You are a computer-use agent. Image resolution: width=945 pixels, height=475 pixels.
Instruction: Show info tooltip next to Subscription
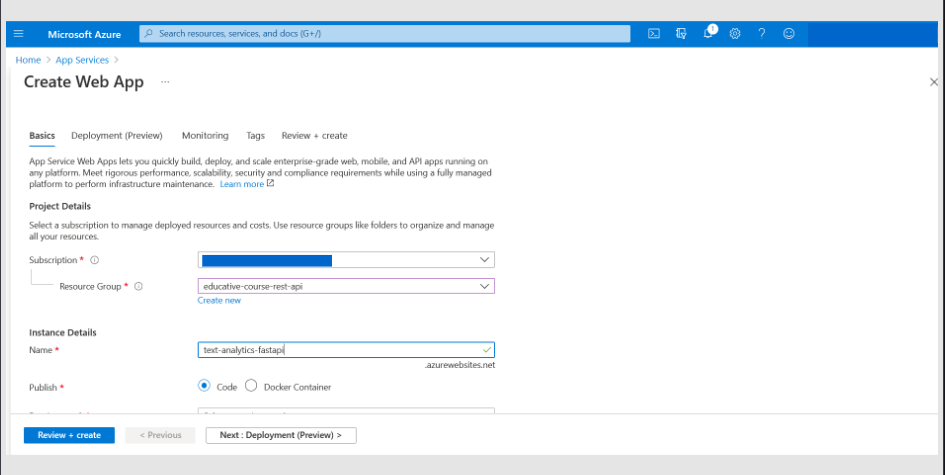(x=95, y=260)
